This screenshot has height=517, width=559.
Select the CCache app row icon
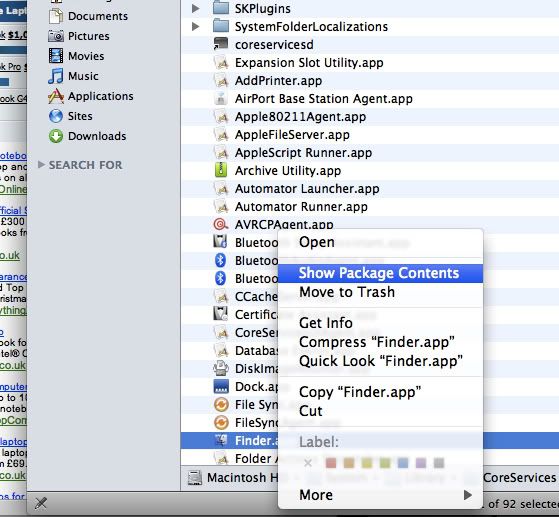click(x=221, y=296)
